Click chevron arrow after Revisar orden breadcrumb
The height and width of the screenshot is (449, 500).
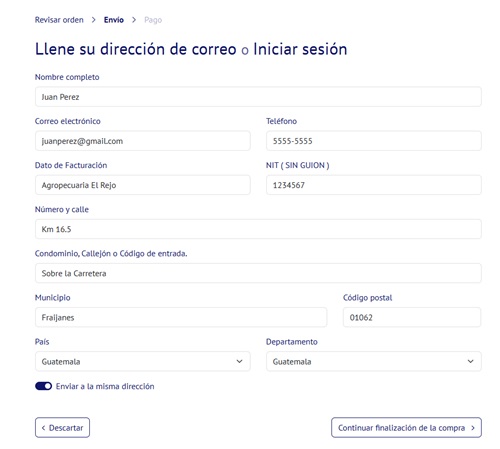point(94,20)
